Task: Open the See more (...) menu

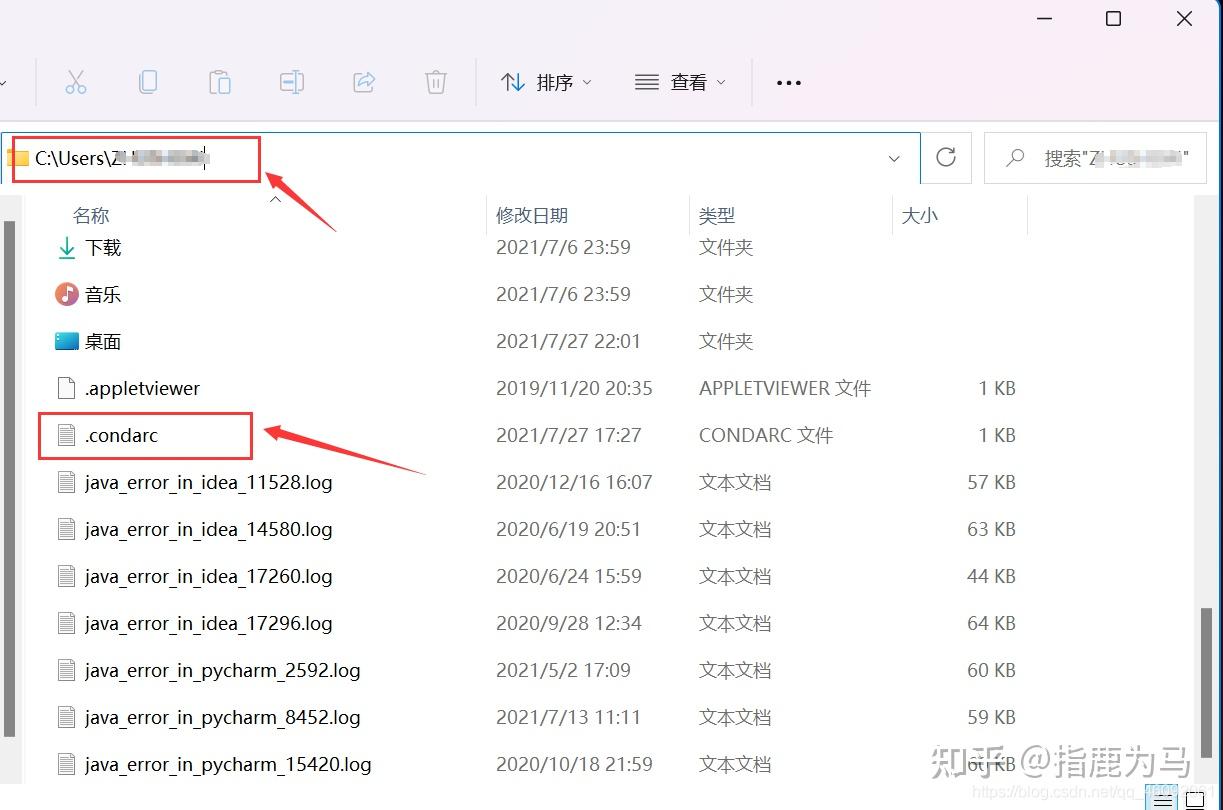Action: pos(788,82)
